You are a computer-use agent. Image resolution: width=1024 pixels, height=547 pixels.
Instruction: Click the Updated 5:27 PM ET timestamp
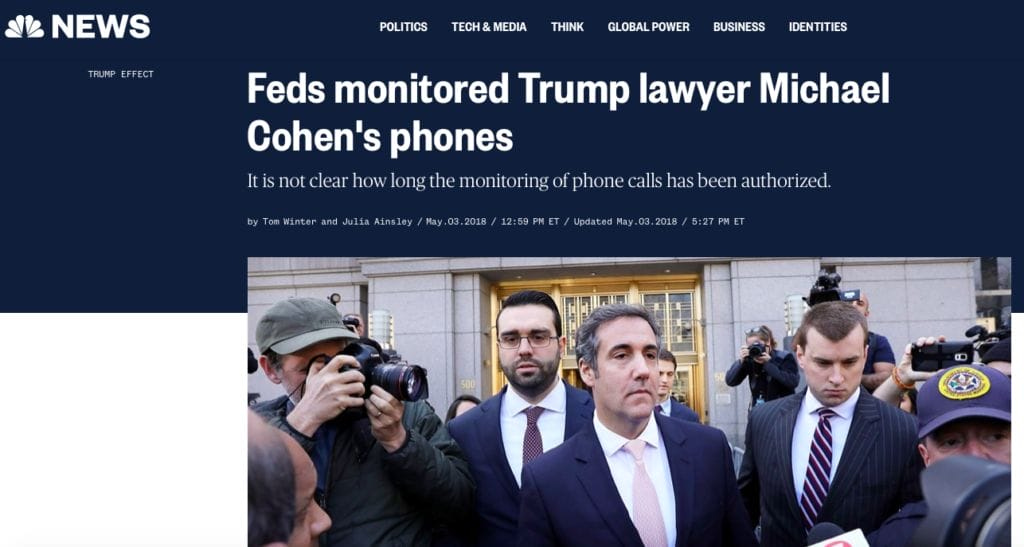659,222
